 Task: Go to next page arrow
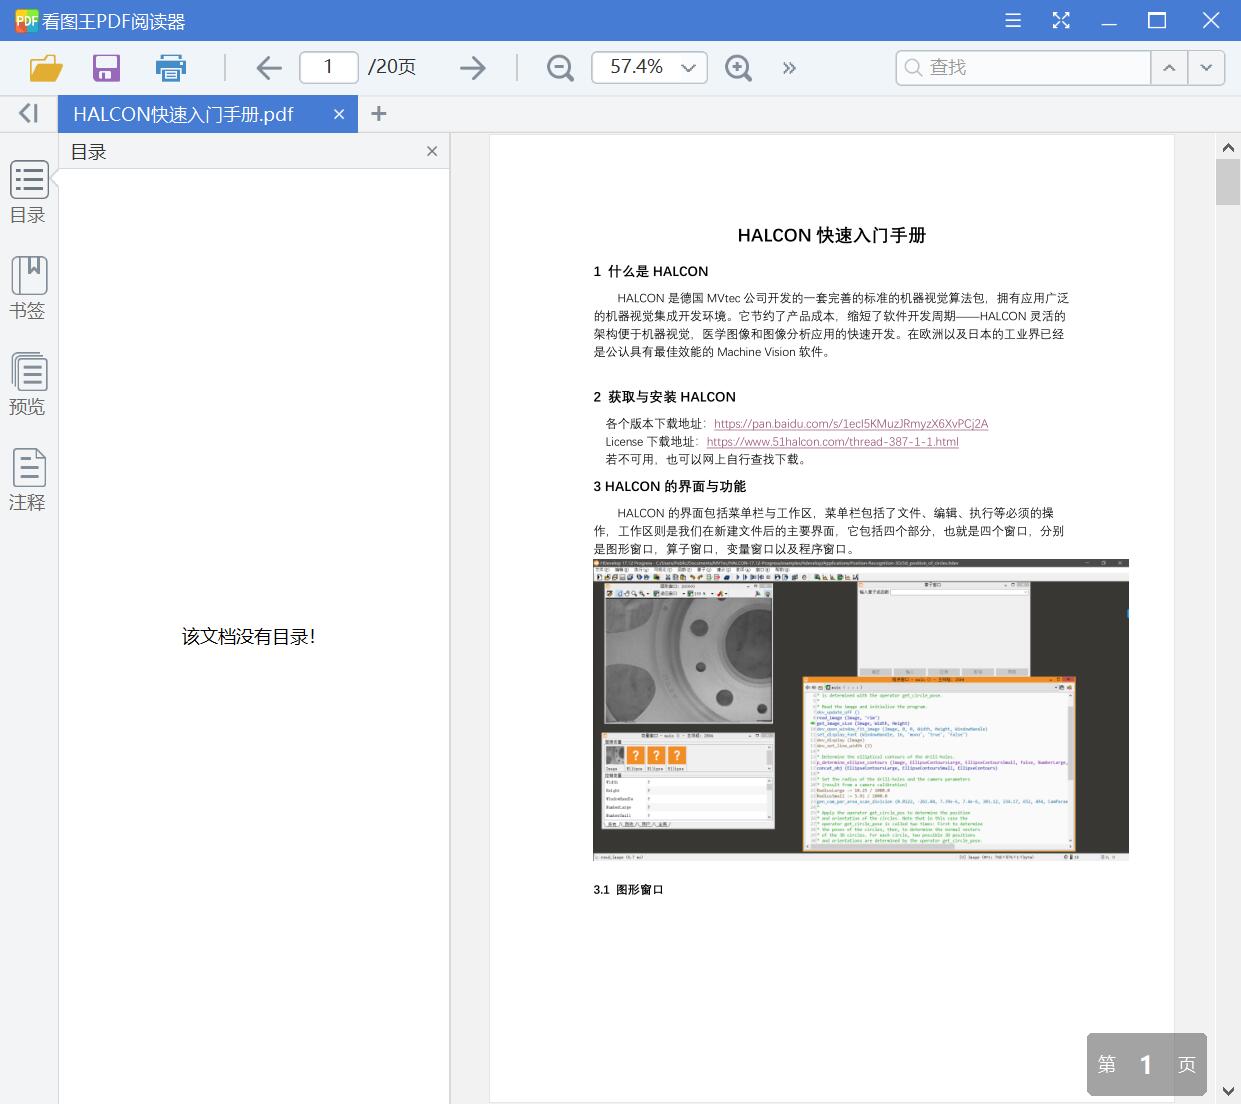tap(472, 68)
